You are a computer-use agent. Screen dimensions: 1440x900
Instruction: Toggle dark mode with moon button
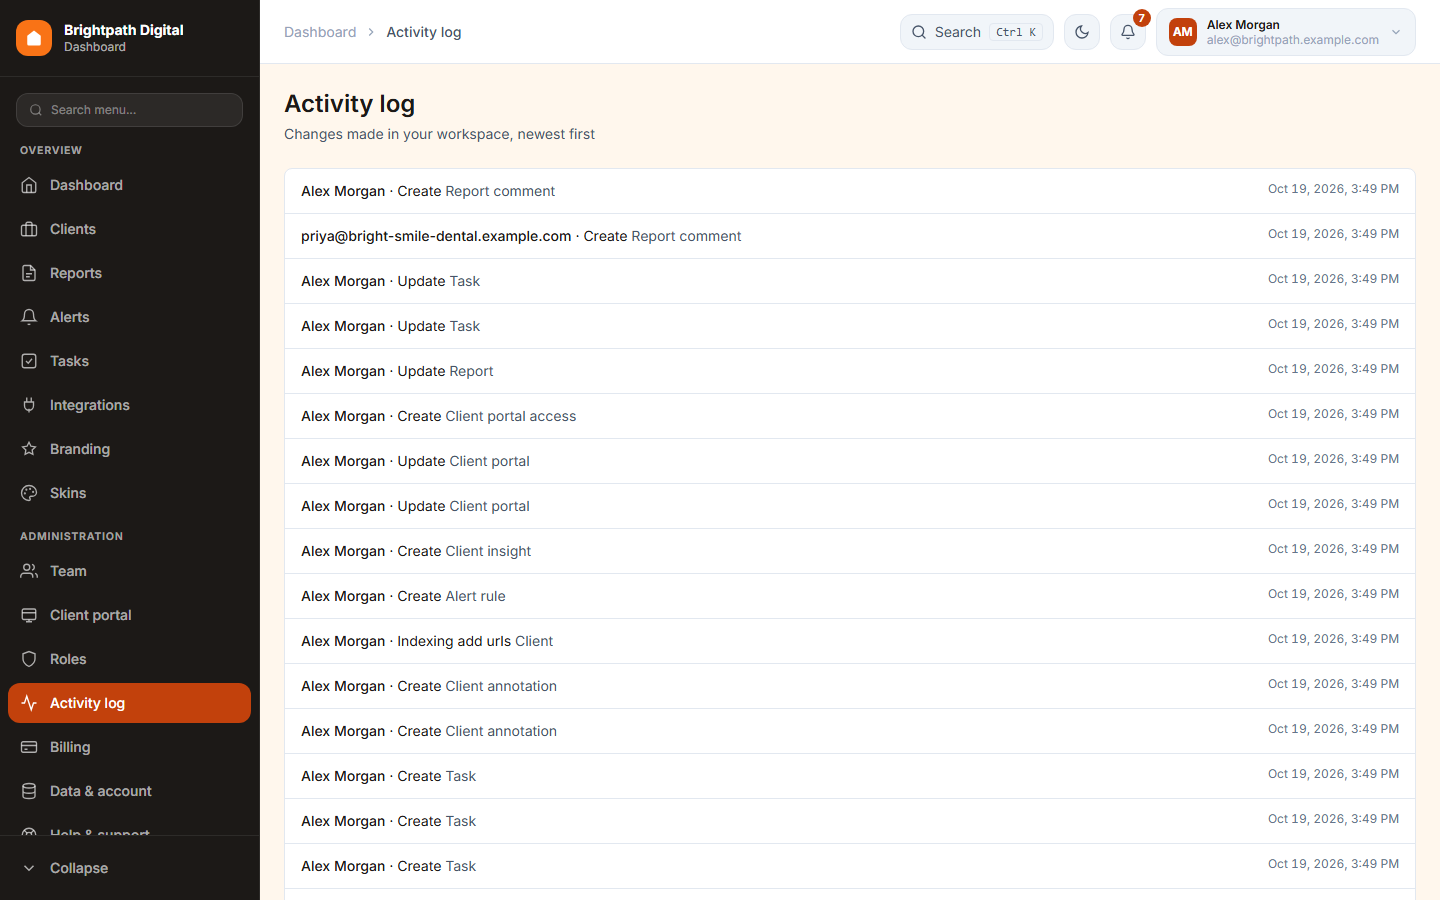1082,32
